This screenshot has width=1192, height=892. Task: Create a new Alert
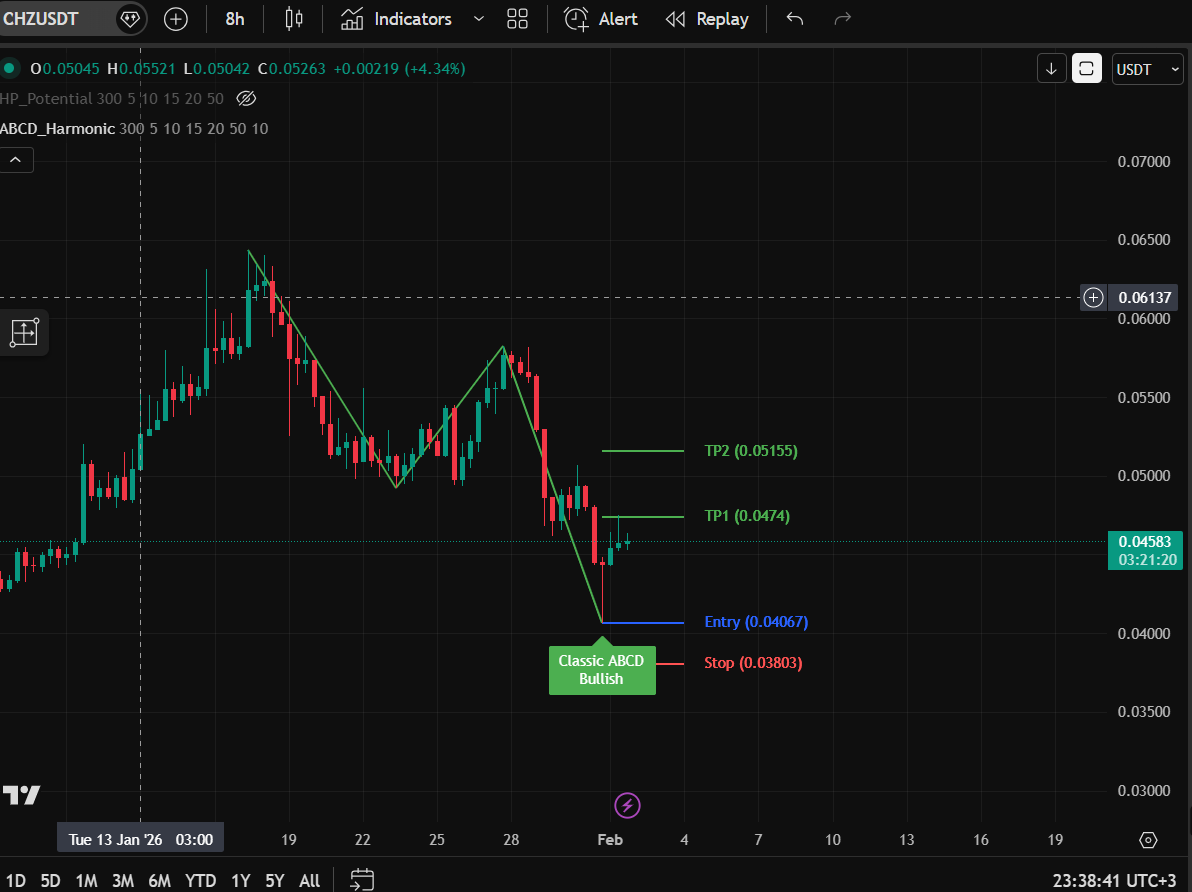coord(601,19)
